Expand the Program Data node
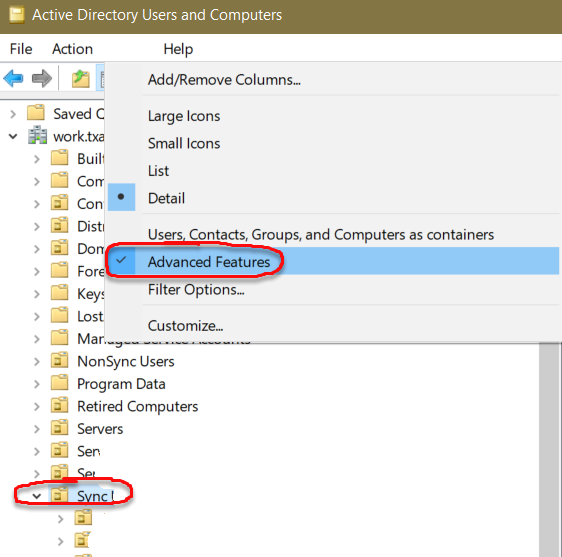This screenshot has width=562, height=557. point(37,384)
